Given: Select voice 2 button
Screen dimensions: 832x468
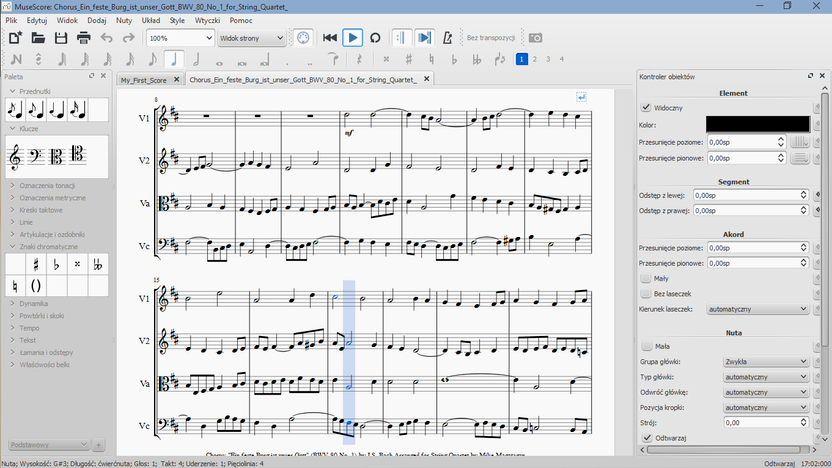Looking at the screenshot, I should pyautogui.click(x=535, y=59).
